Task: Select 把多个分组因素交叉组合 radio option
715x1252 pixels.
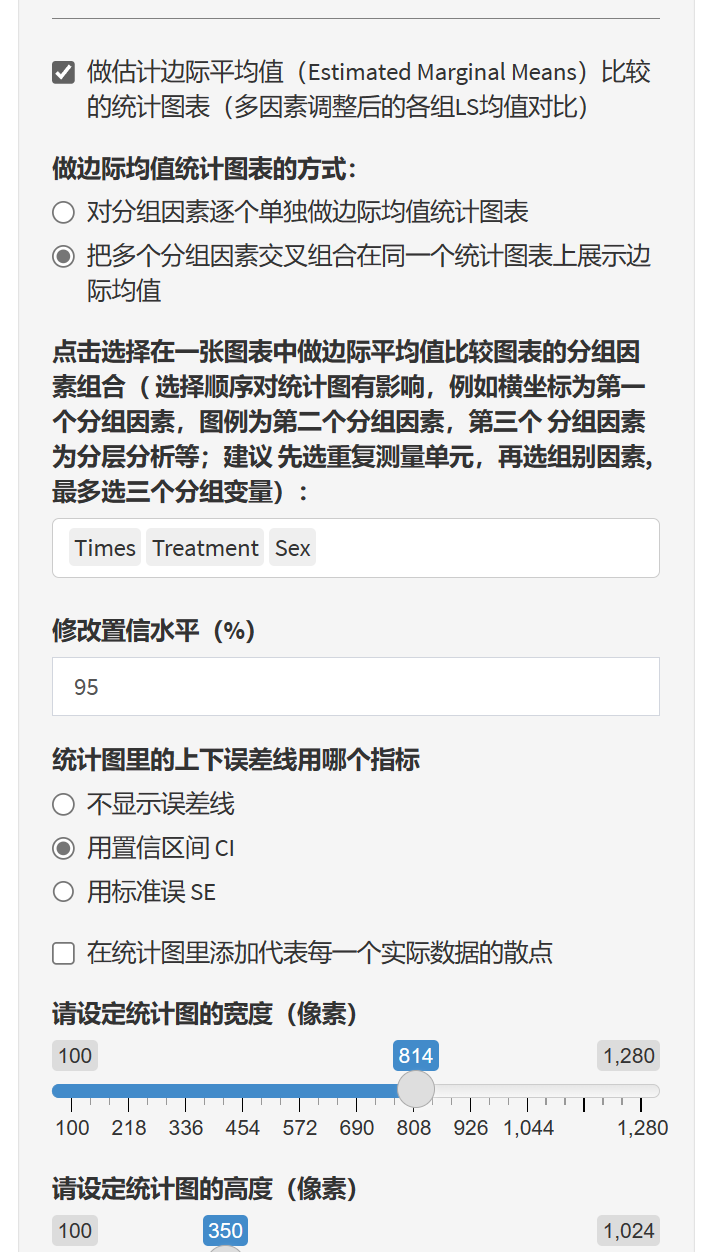Action: click(x=64, y=257)
